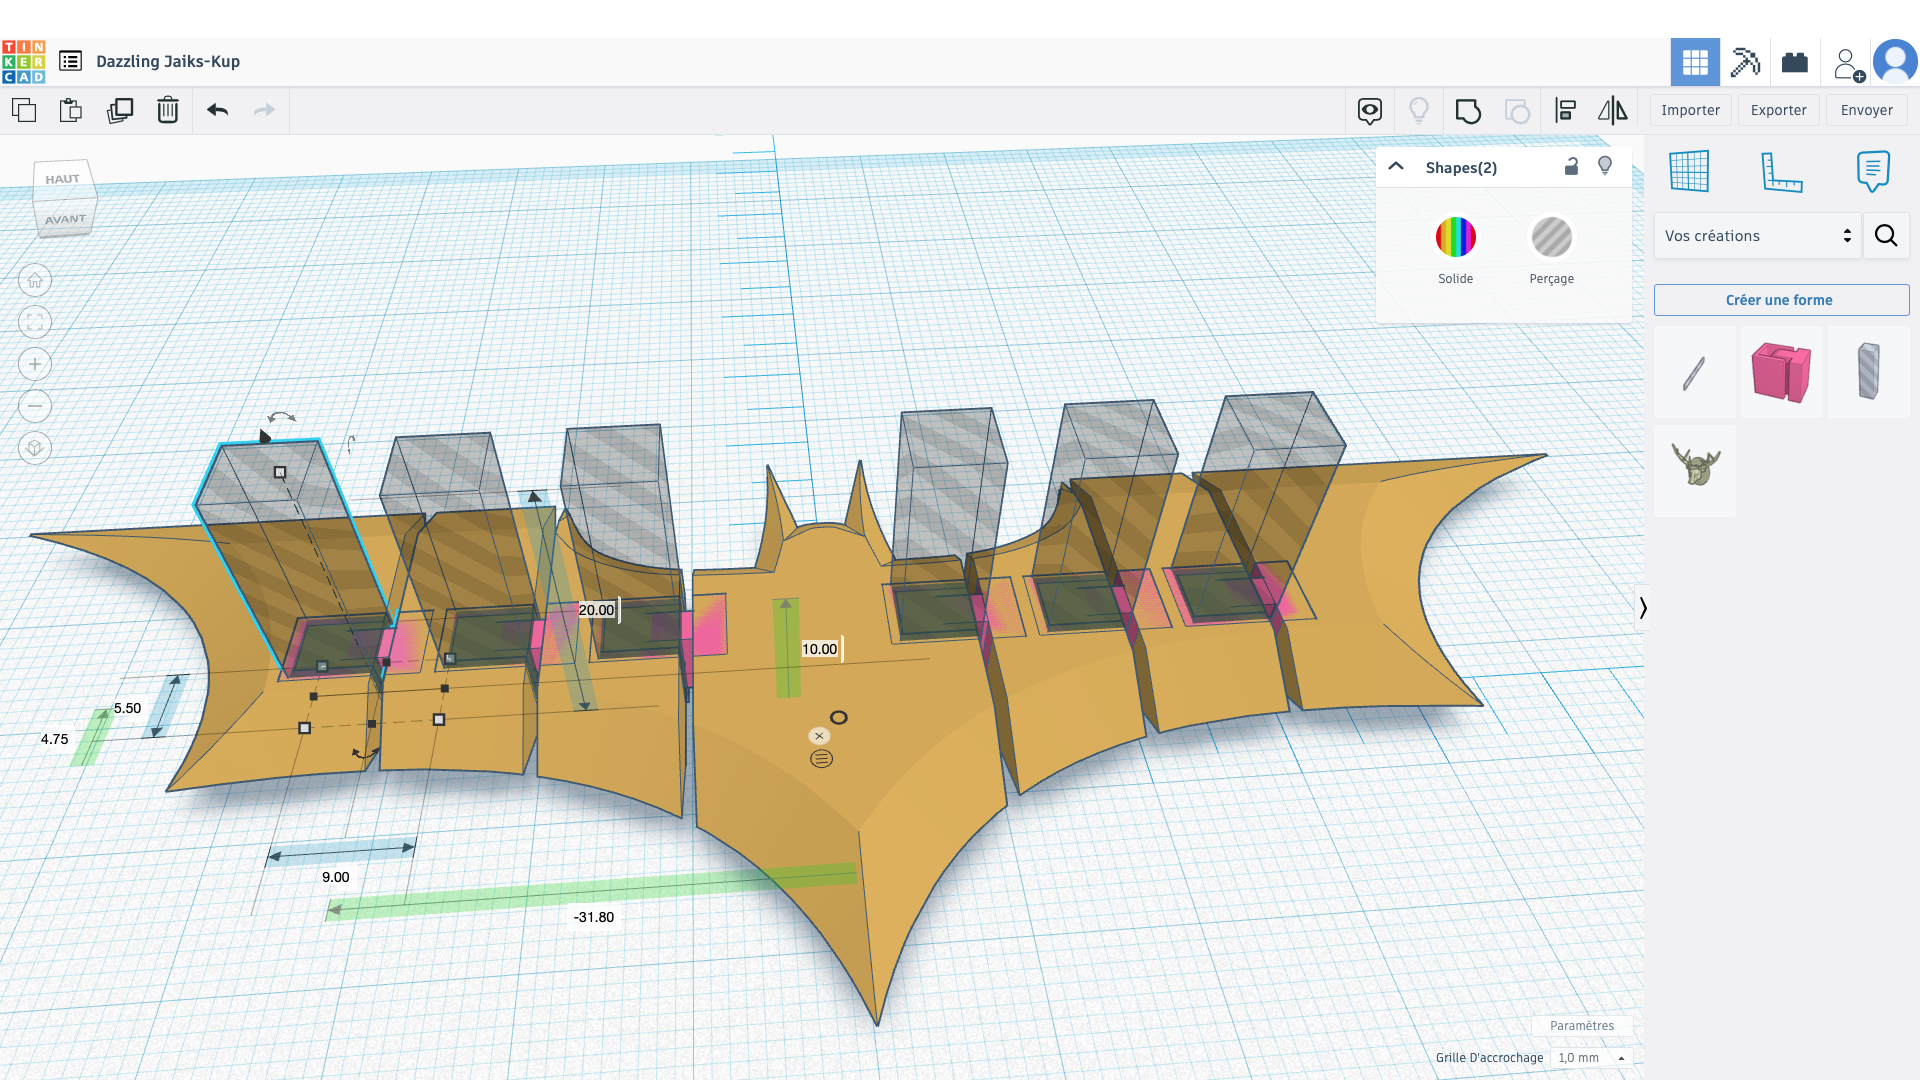Pick the striped hole box thumbnail
The image size is (1920, 1080).
coord(1868,372)
